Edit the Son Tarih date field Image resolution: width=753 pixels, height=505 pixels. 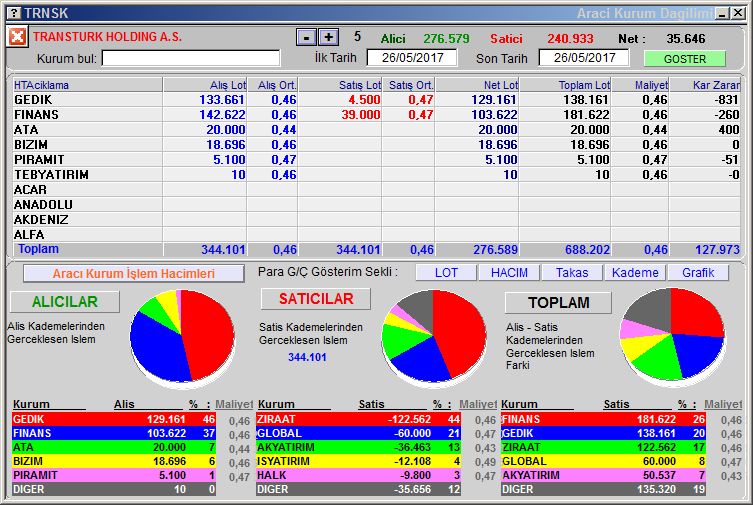584,58
